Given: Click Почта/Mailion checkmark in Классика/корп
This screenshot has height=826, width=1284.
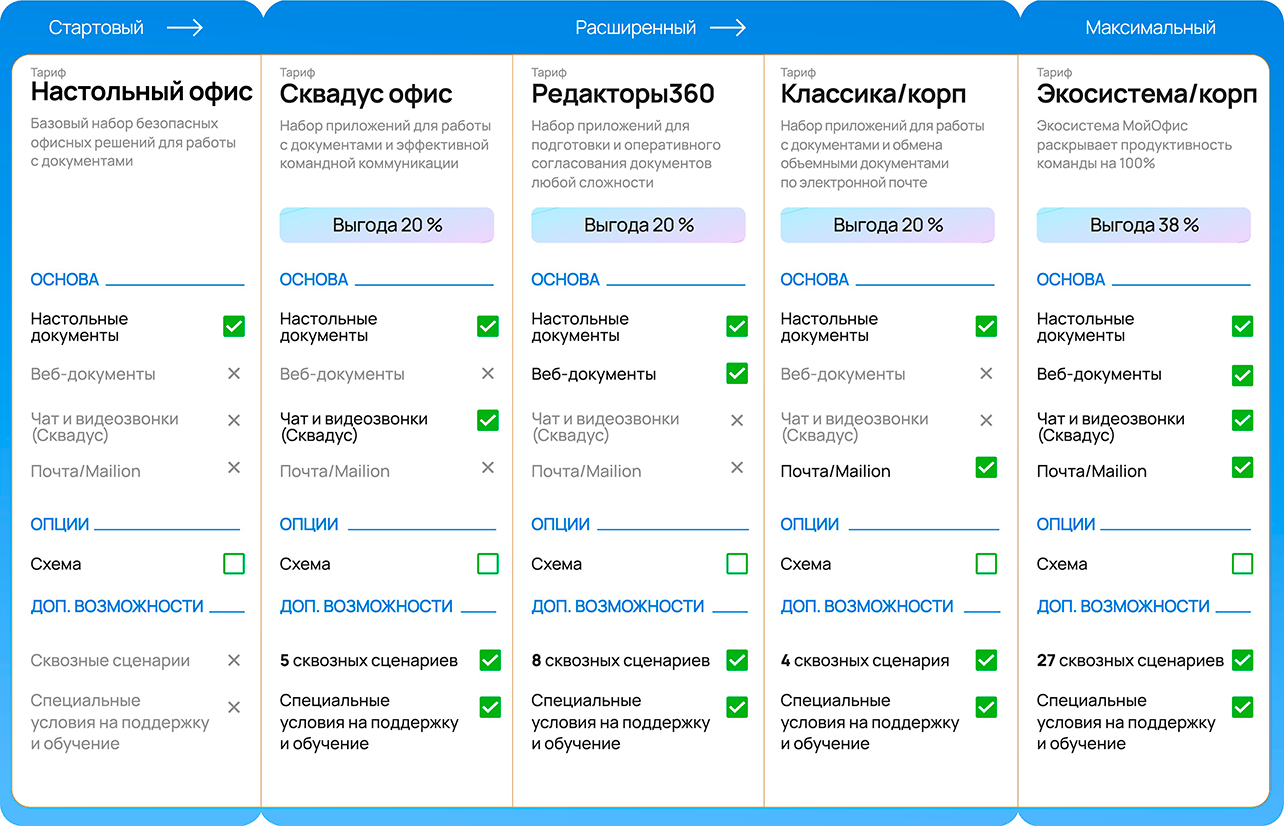Looking at the screenshot, I should click(986, 467).
